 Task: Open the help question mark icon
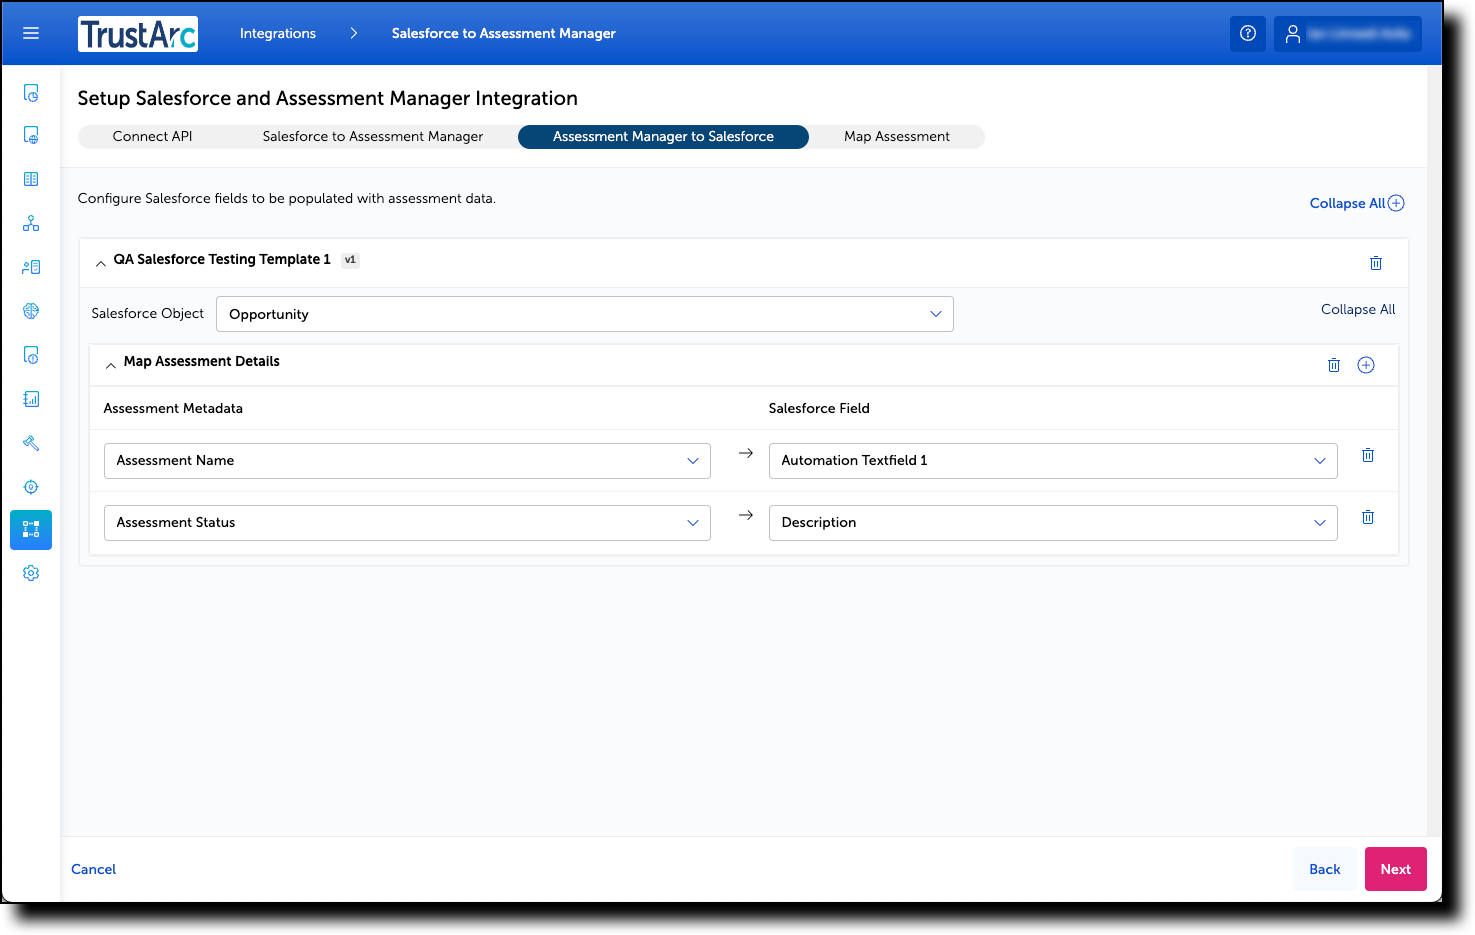[x=1247, y=33]
